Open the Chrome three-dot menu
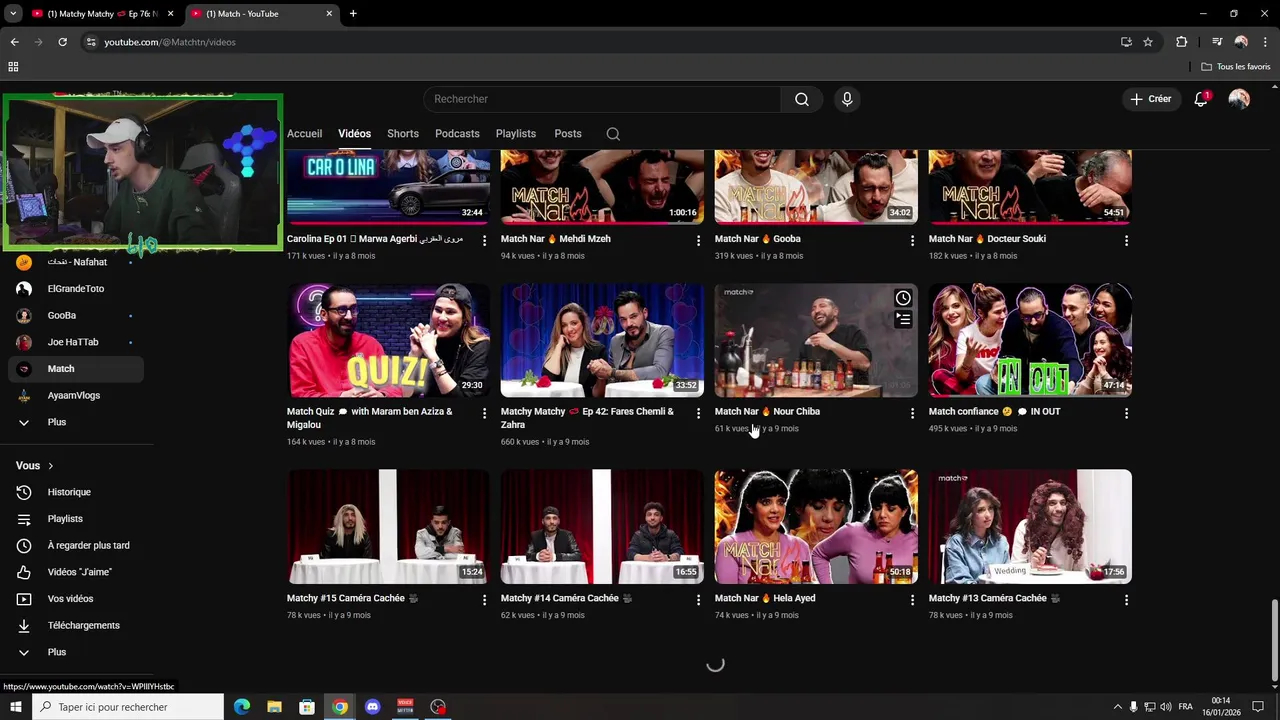The image size is (1280, 720). [1265, 42]
